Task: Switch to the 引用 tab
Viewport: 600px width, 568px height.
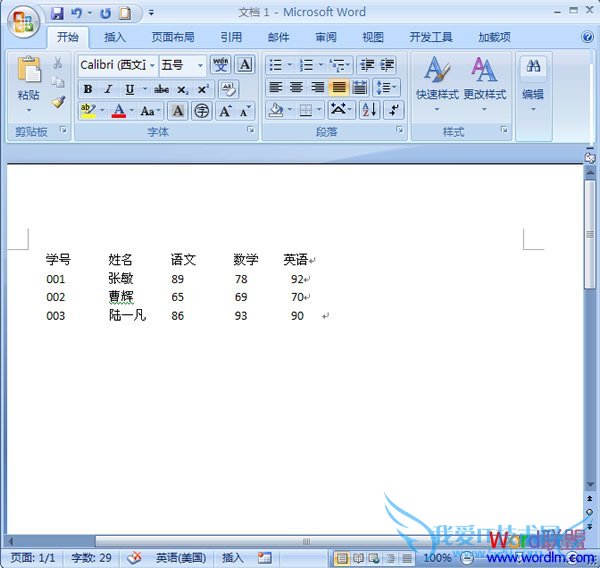Action: [x=231, y=37]
